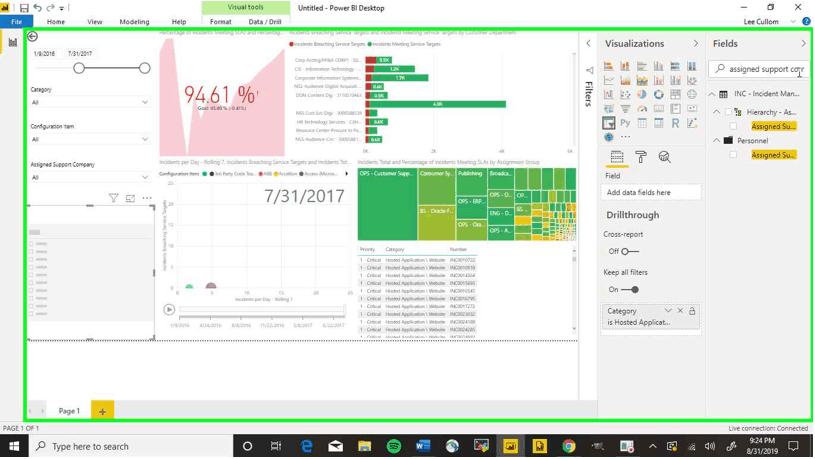The width and height of the screenshot is (815, 459).
Task: Click the date slicer's right slider handle
Action: point(144,68)
